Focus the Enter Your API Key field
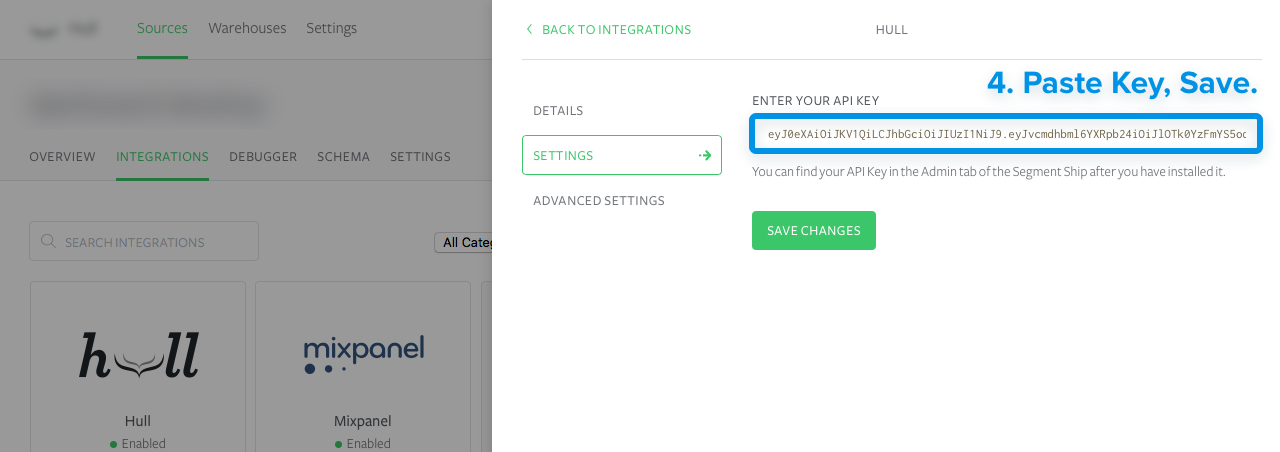Viewport: 1280px width, 452px height. 1006,134
